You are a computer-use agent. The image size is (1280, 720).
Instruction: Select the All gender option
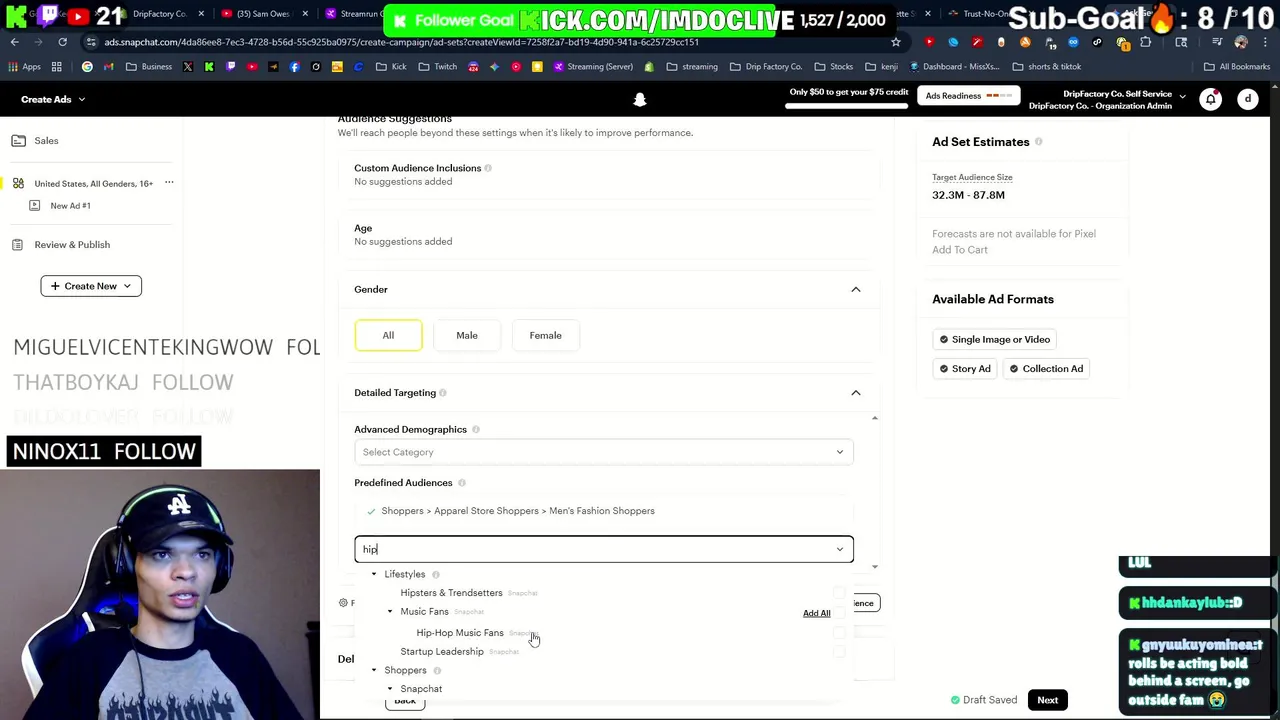click(x=388, y=335)
